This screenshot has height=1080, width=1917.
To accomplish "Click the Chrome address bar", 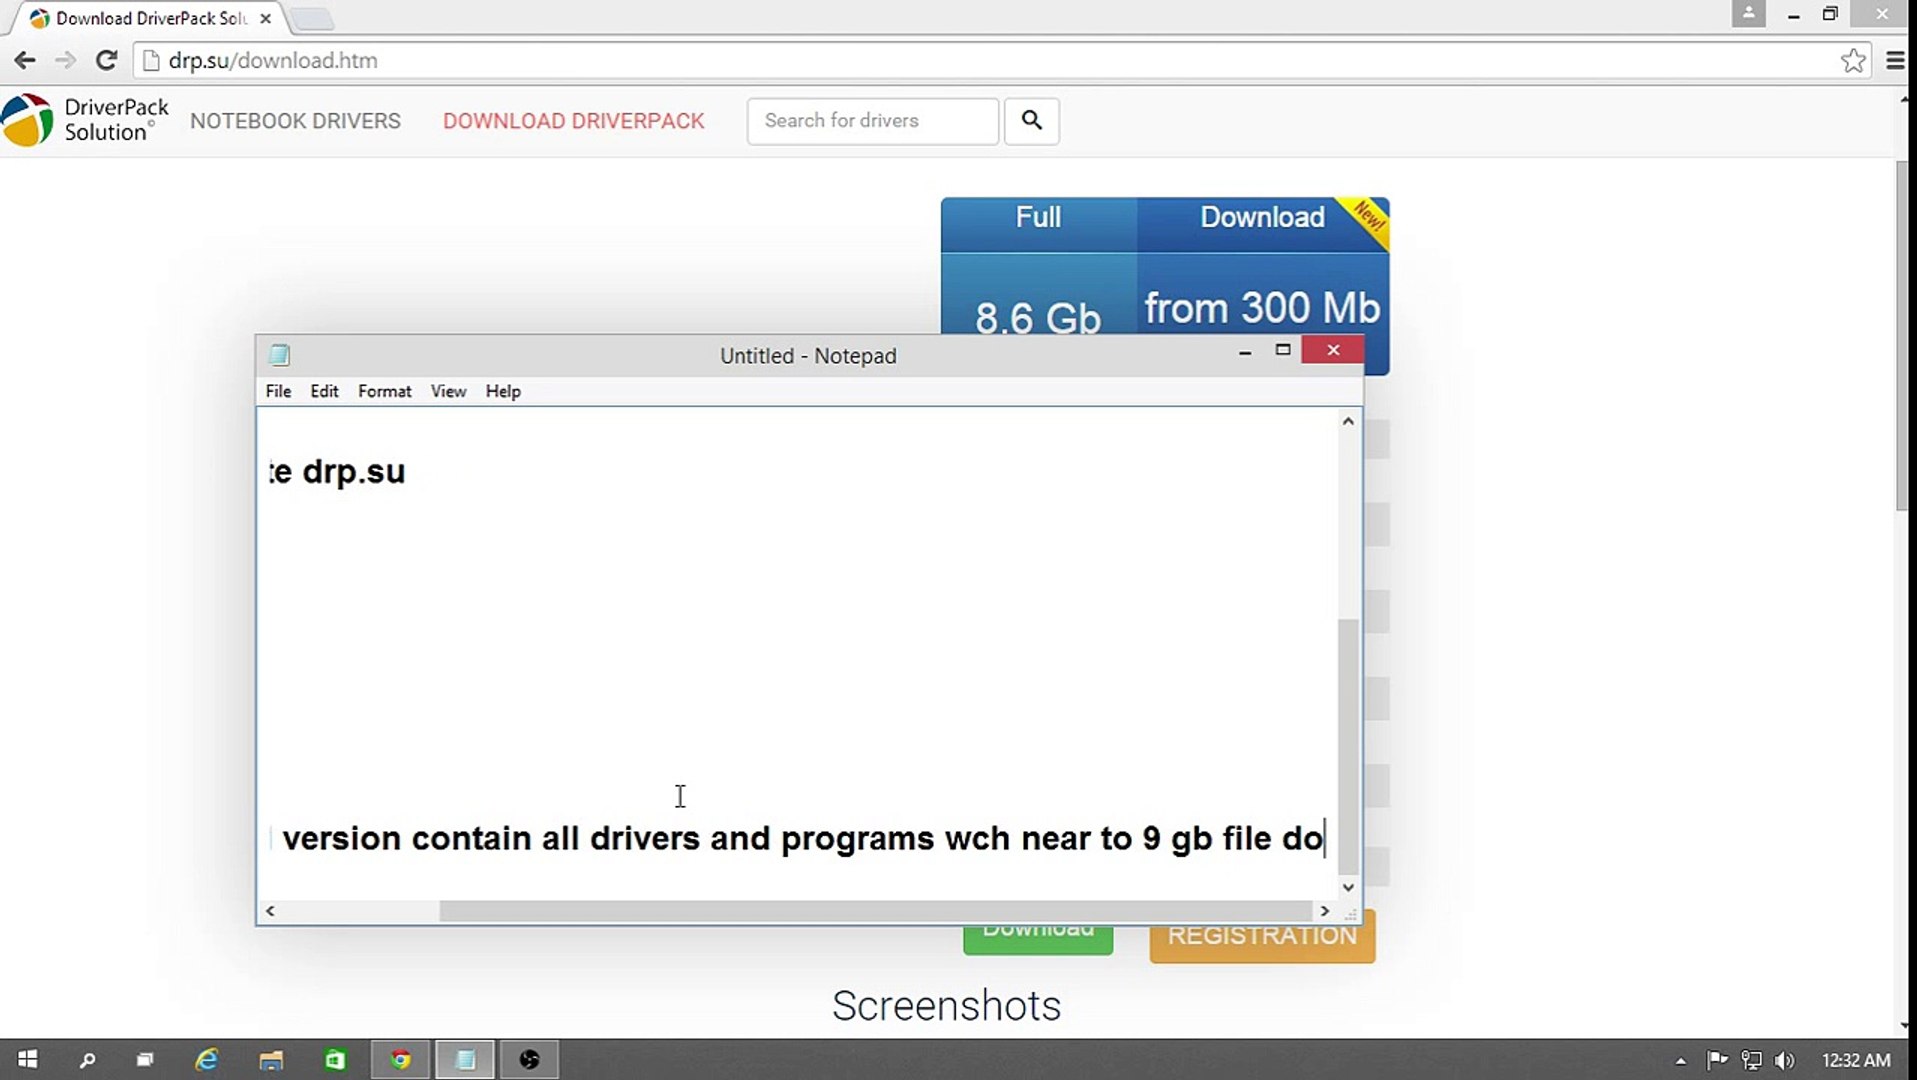I will point(1000,60).
